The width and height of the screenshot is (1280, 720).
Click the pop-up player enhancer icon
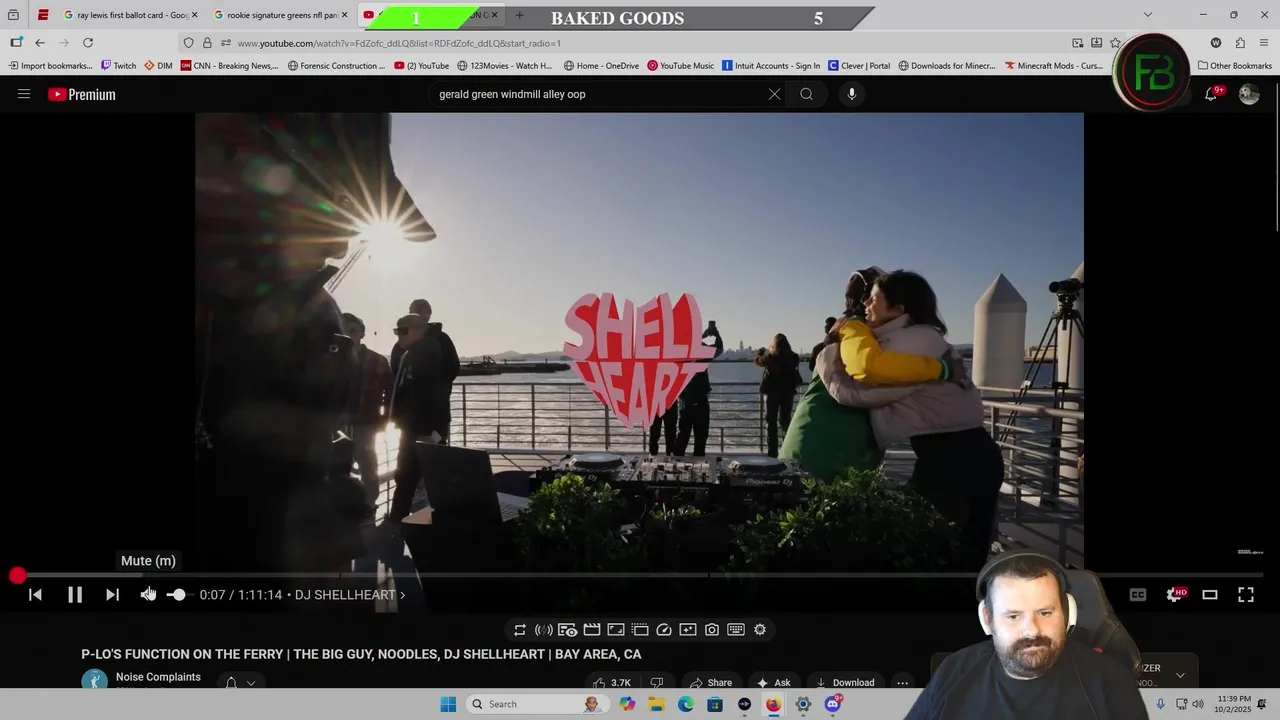click(x=640, y=630)
